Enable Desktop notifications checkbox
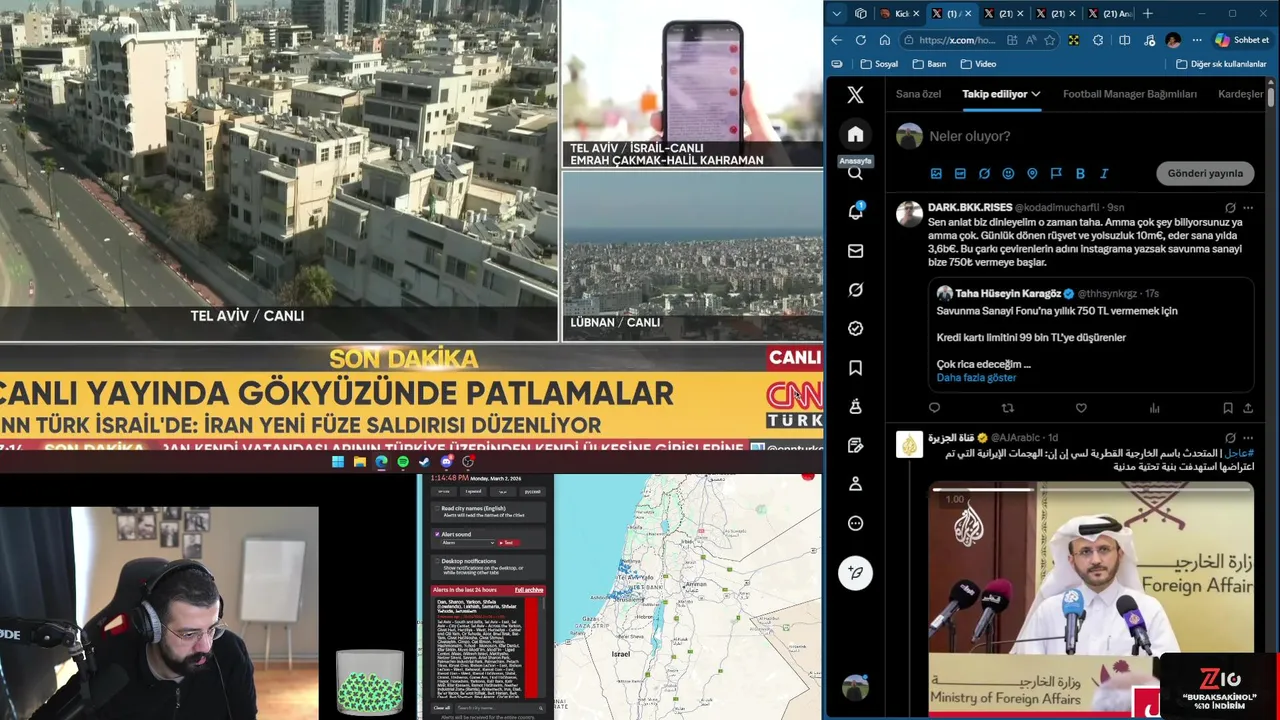The image size is (1280, 720). click(437, 561)
